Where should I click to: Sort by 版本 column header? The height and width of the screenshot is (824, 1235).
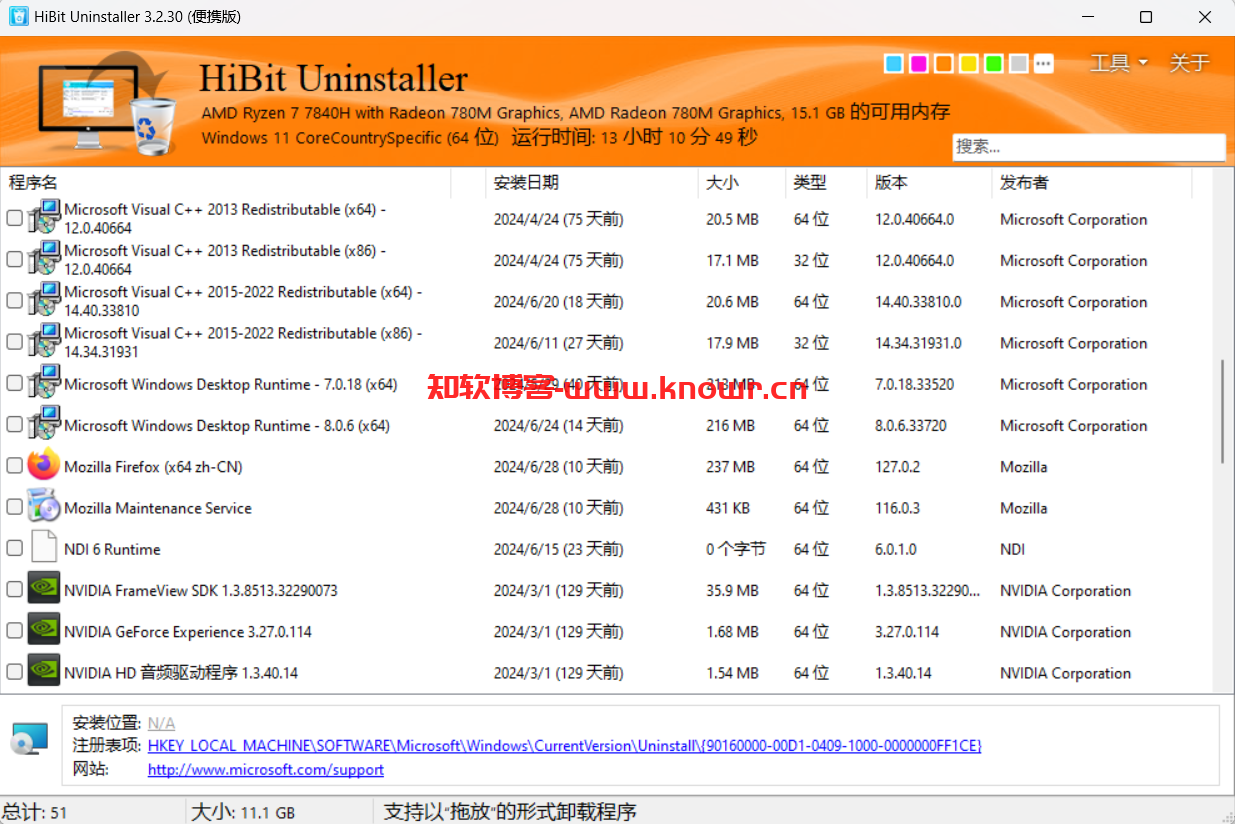tap(929, 182)
